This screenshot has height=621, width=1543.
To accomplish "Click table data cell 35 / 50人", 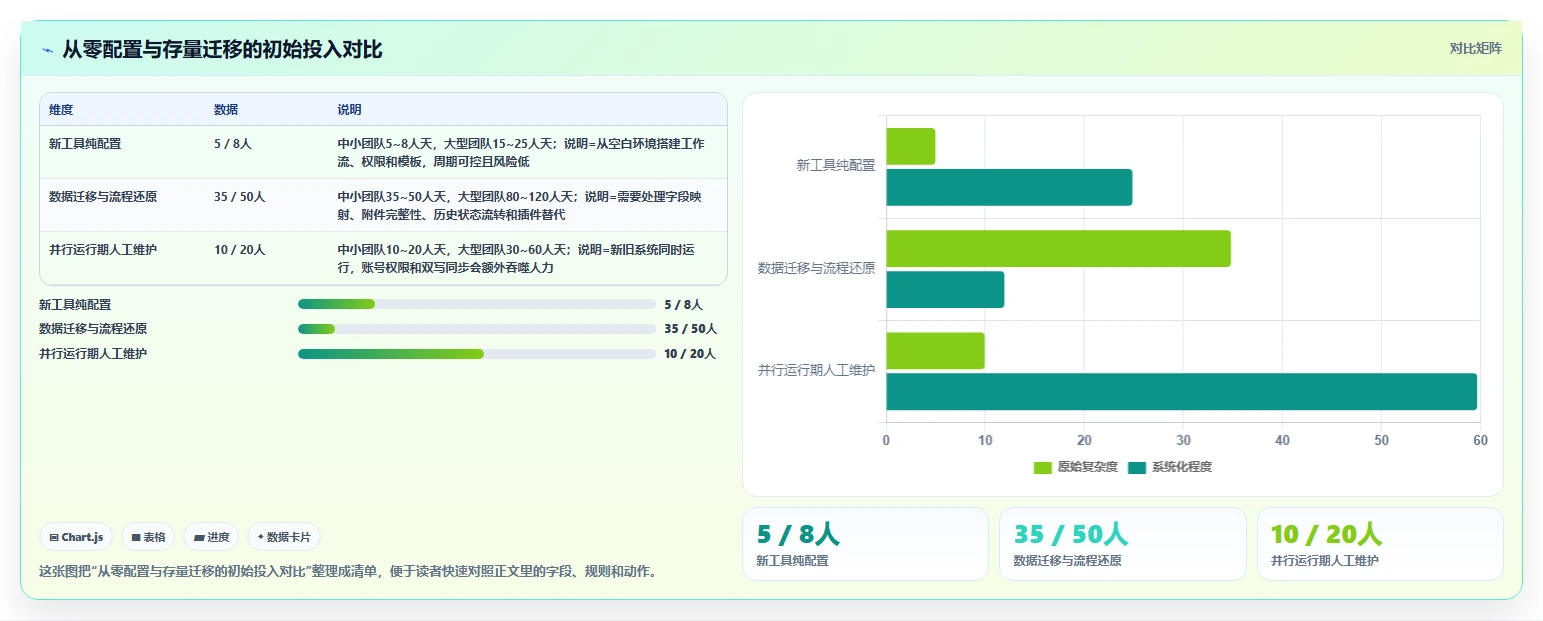I will (240, 197).
